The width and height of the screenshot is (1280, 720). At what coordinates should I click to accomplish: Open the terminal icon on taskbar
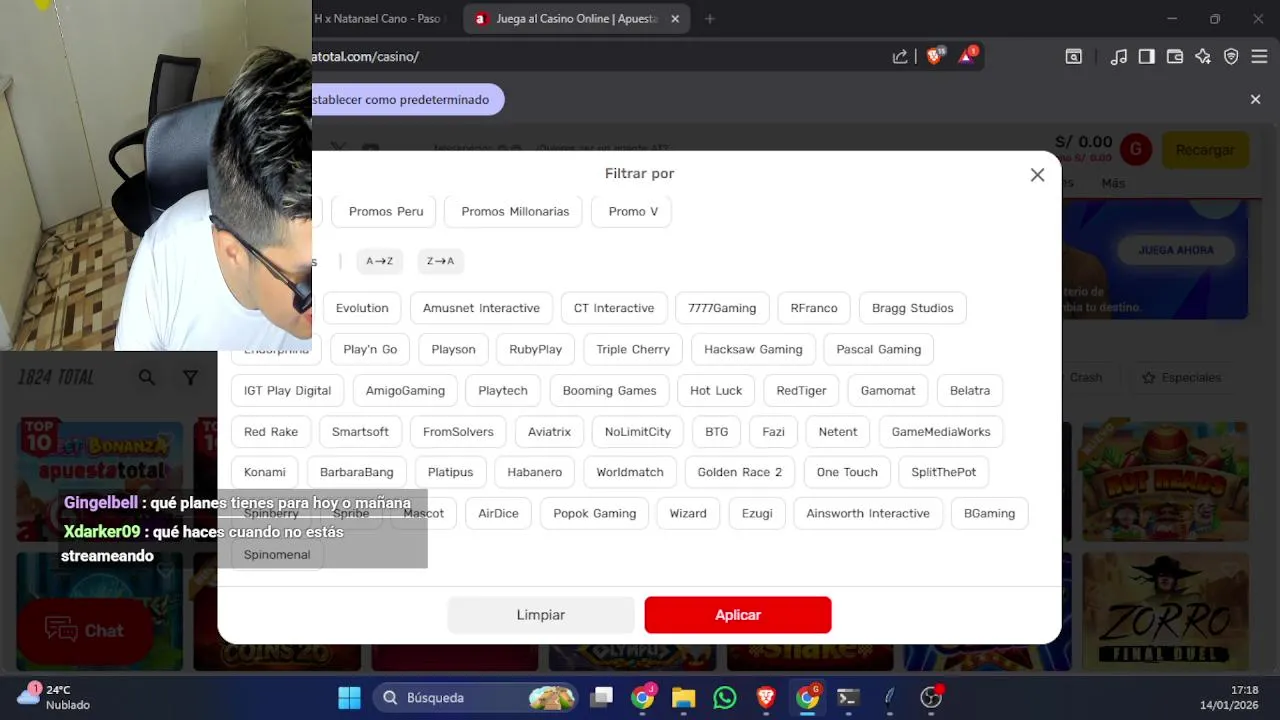848,697
